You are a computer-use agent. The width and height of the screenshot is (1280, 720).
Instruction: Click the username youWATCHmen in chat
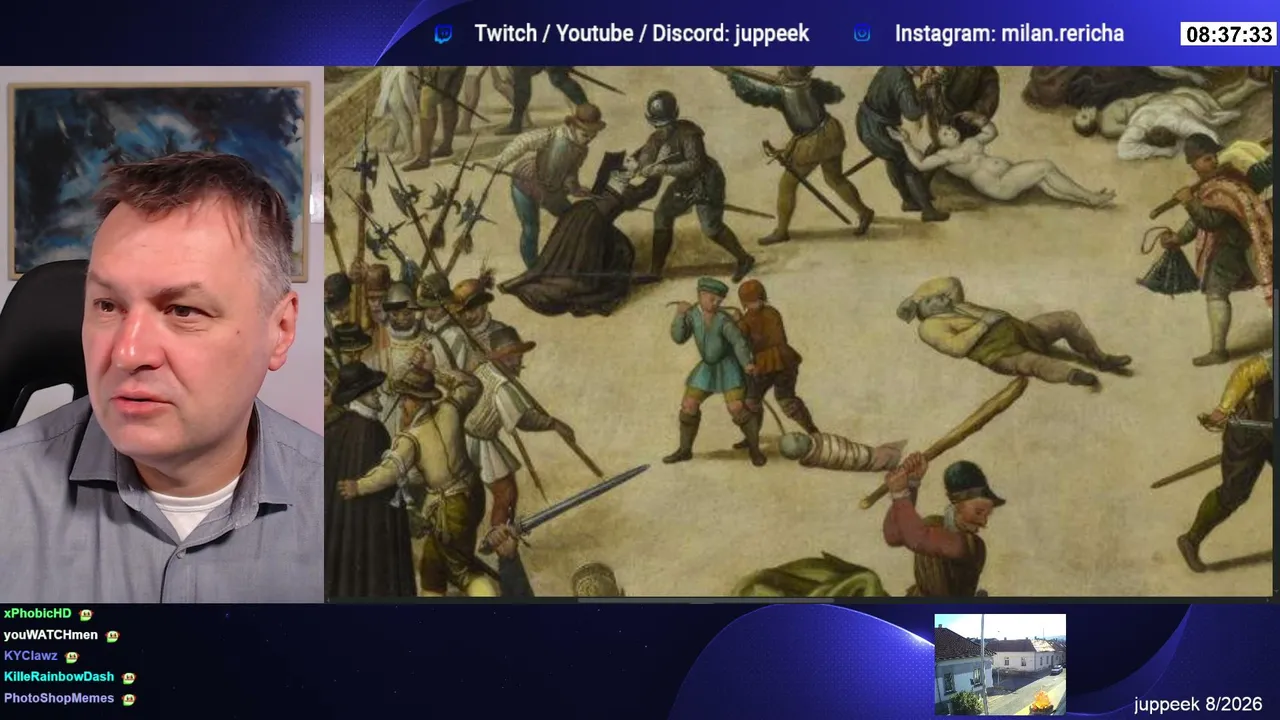[51, 635]
